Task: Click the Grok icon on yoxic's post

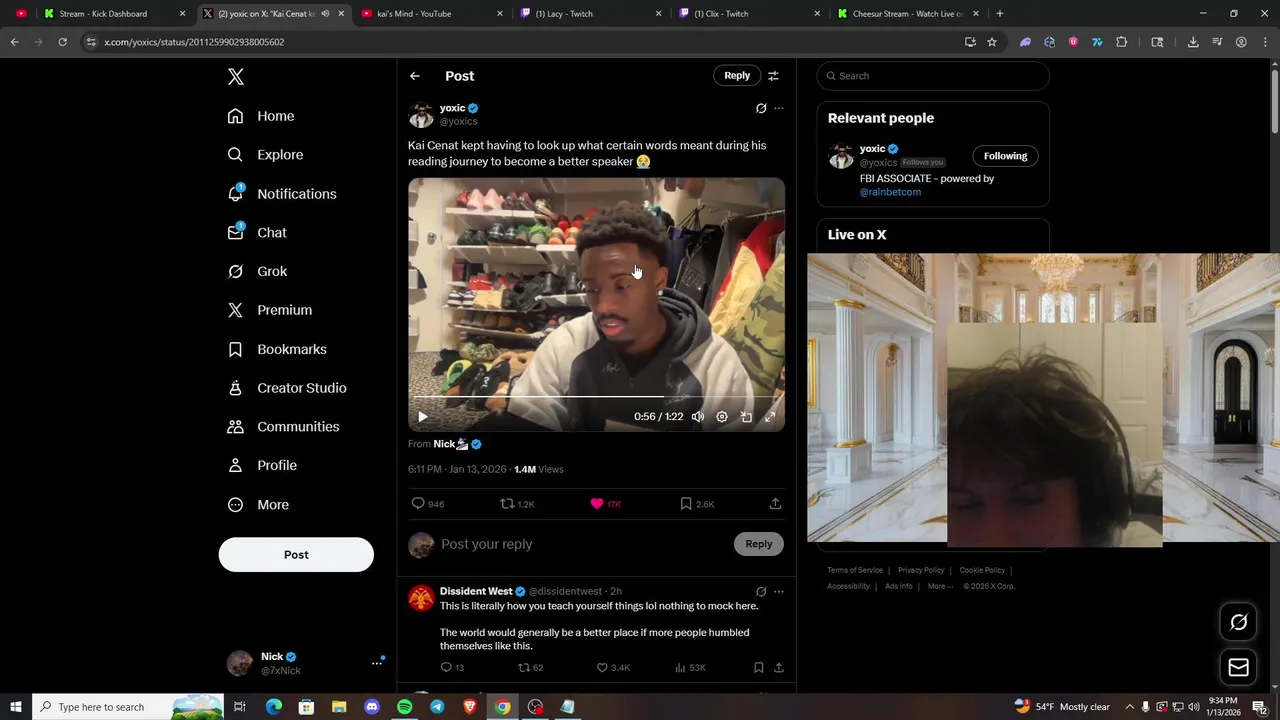Action: click(761, 108)
